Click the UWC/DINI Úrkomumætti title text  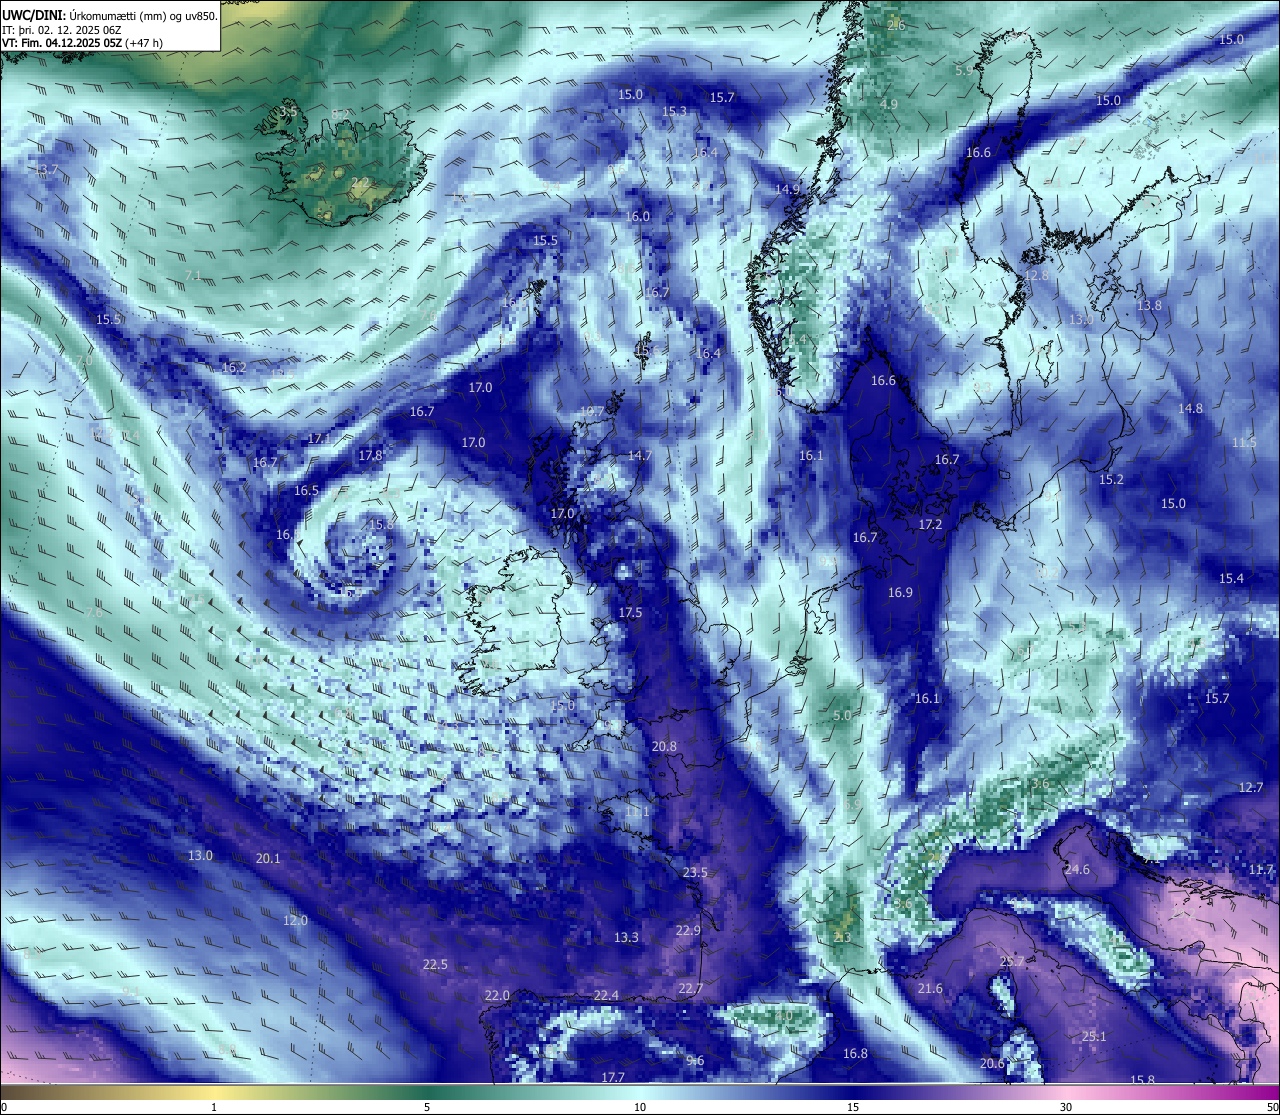pyautogui.click(x=109, y=16)
